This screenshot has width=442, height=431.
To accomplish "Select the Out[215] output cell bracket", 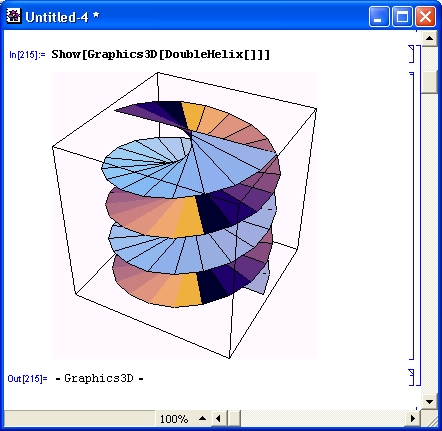I will (411, 377).
